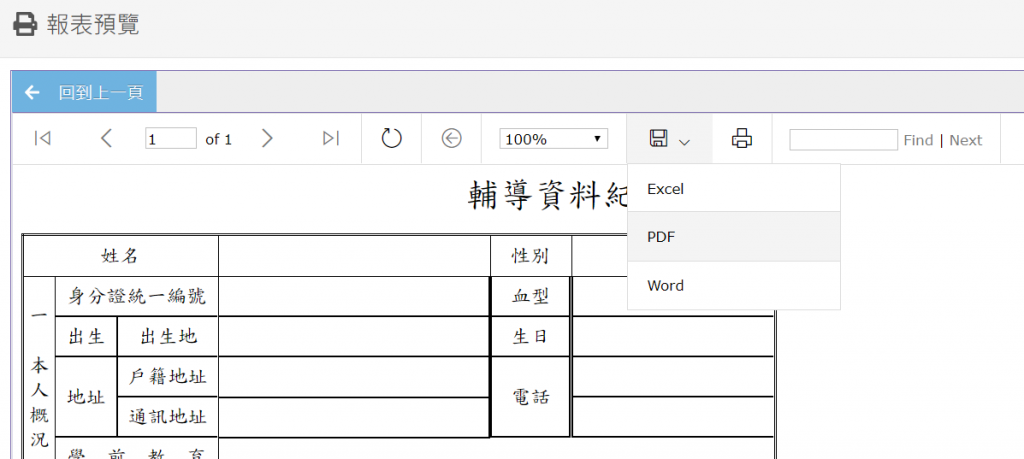Collapse the export menu chevron

(684, 142)
